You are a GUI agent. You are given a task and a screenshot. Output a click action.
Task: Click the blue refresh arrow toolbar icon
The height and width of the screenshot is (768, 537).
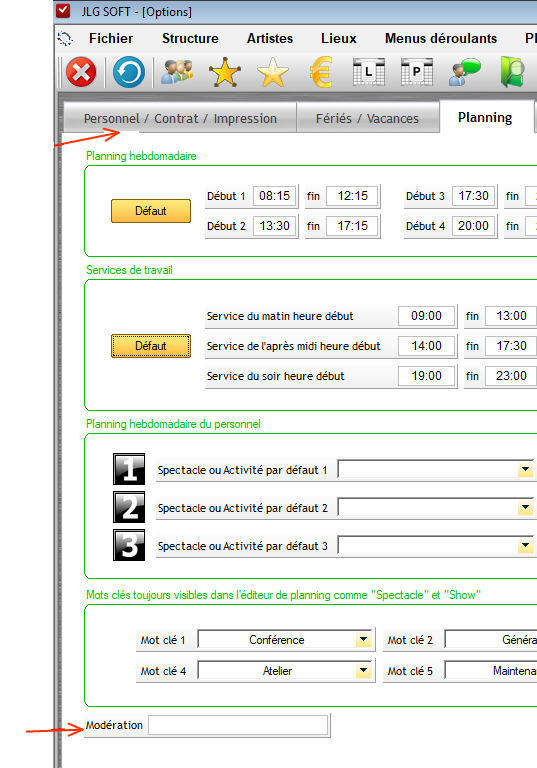click(x=128, y=72)
